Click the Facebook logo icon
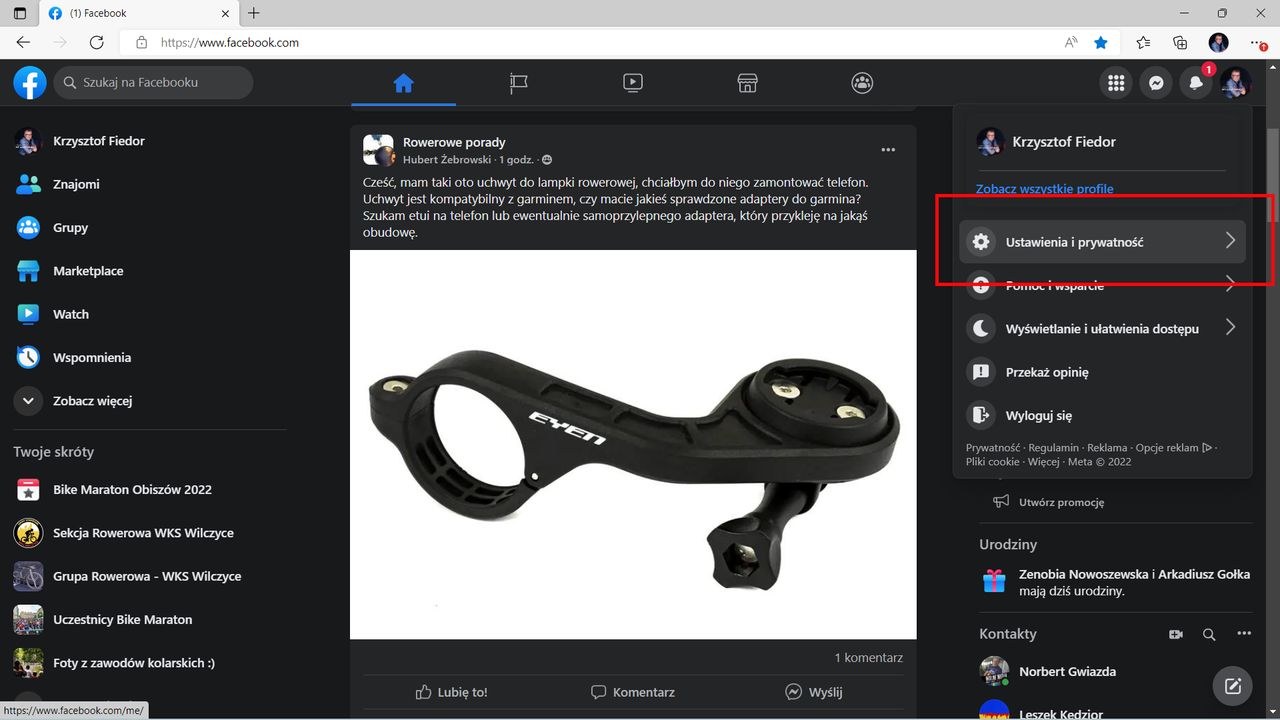 pos(30,83)
